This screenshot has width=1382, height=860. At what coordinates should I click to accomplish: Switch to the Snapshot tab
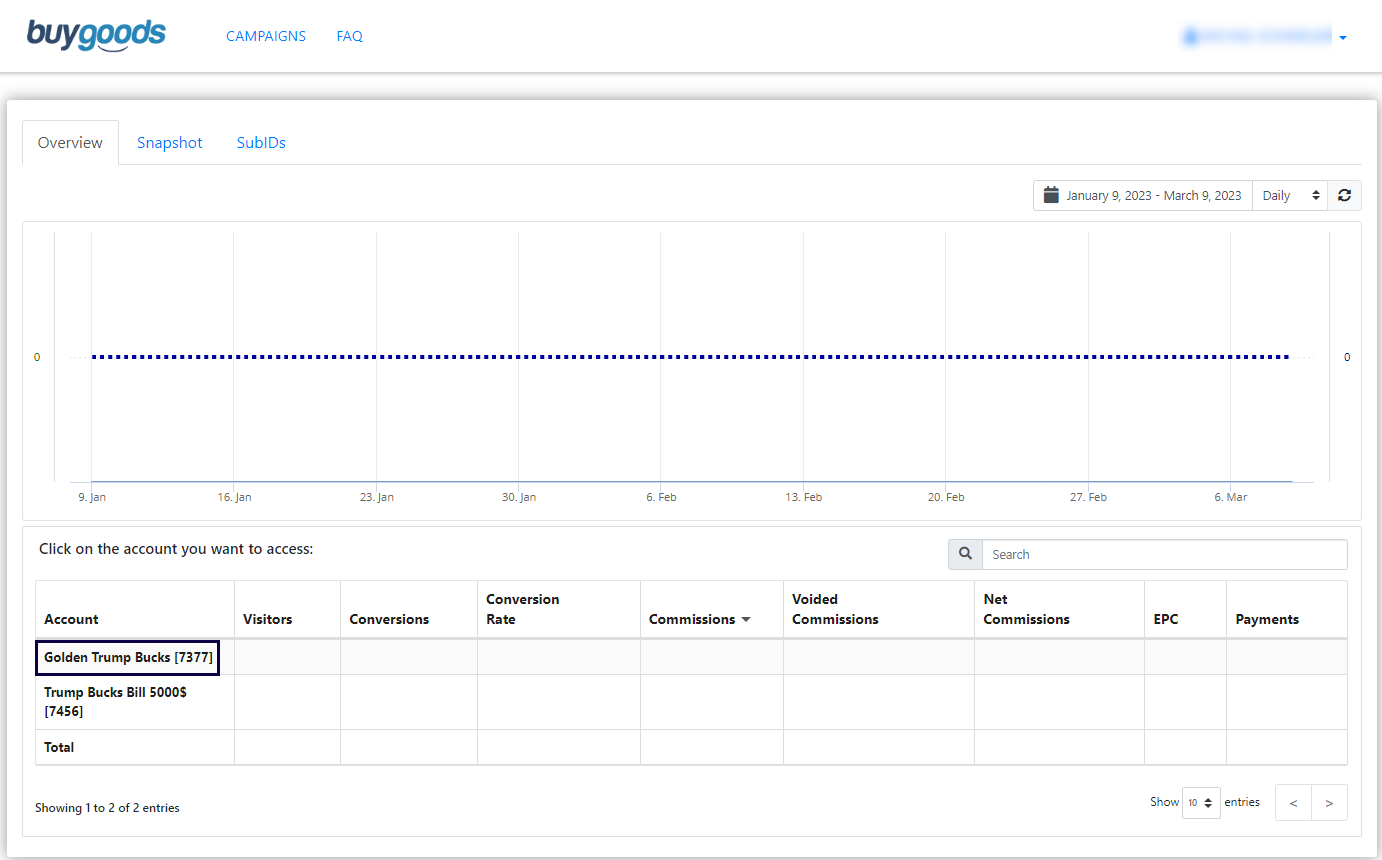tap(170, 143)
